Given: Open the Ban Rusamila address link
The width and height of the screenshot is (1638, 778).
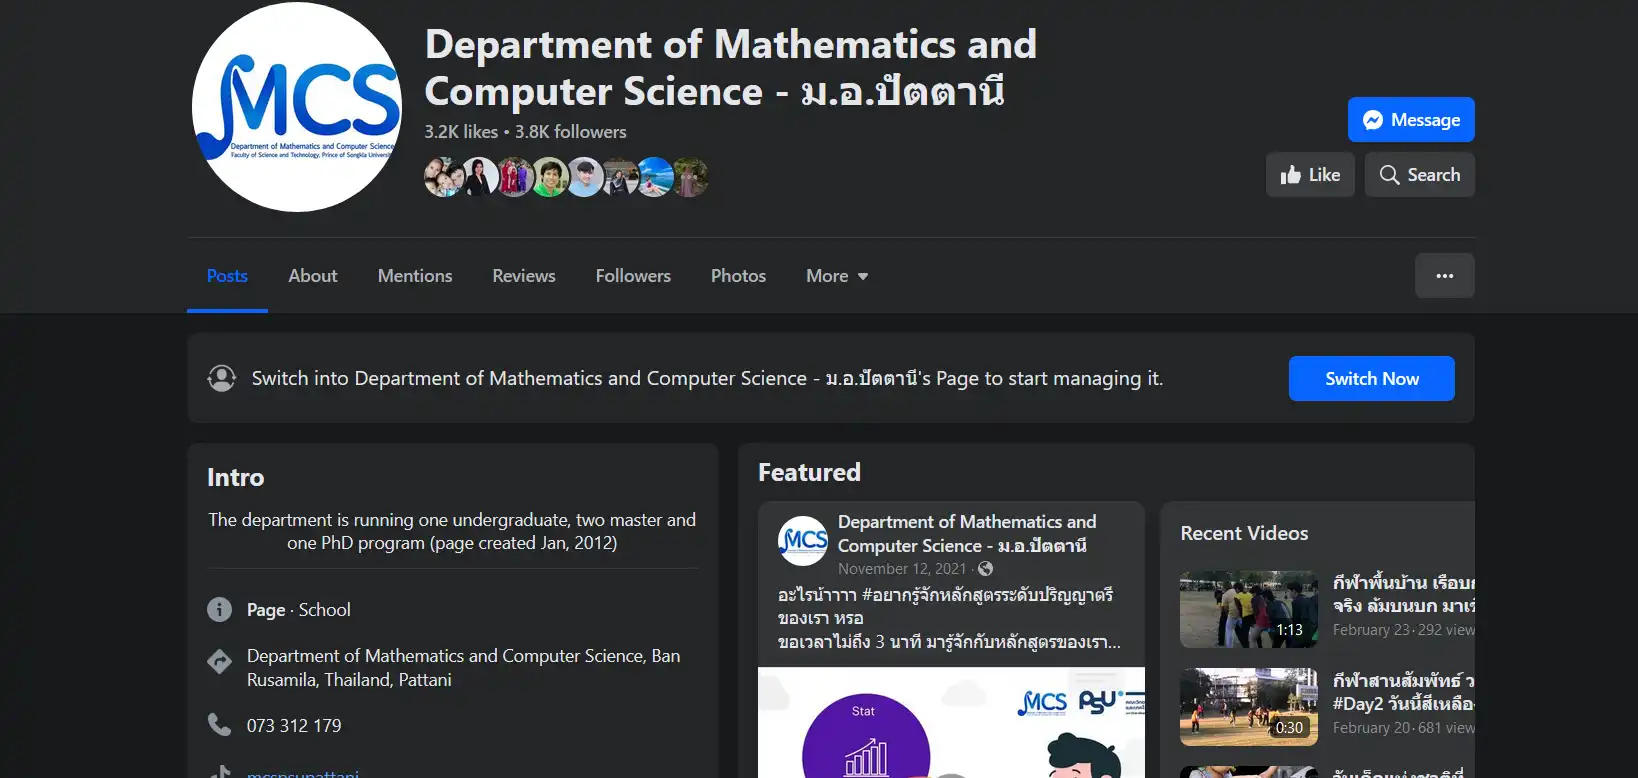Looking at the screenshot, I should (x=464, y=668).
